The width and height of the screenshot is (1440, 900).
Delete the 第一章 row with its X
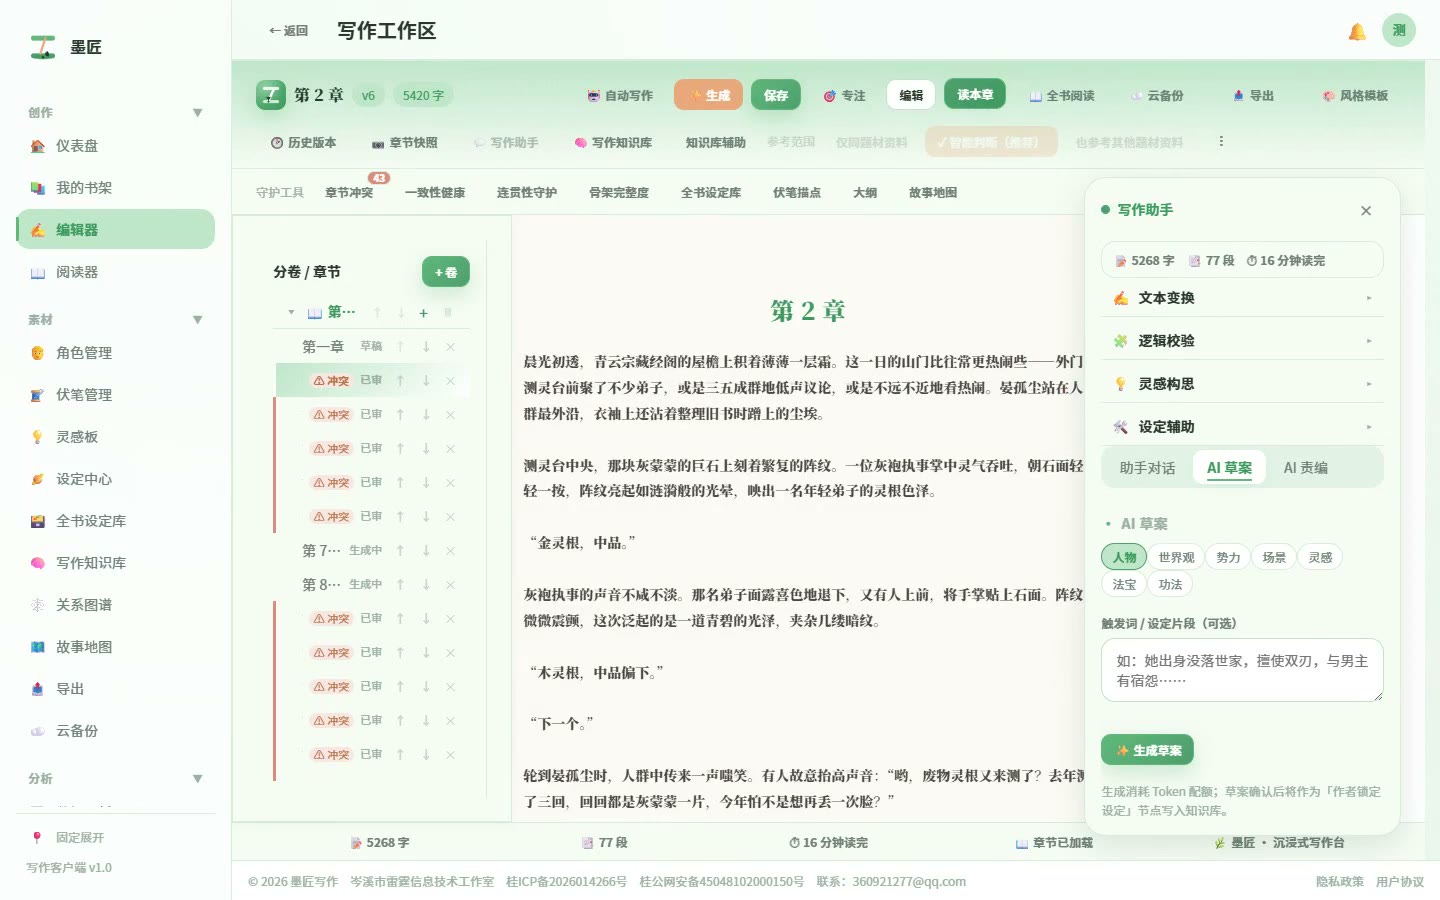point(451,347)
